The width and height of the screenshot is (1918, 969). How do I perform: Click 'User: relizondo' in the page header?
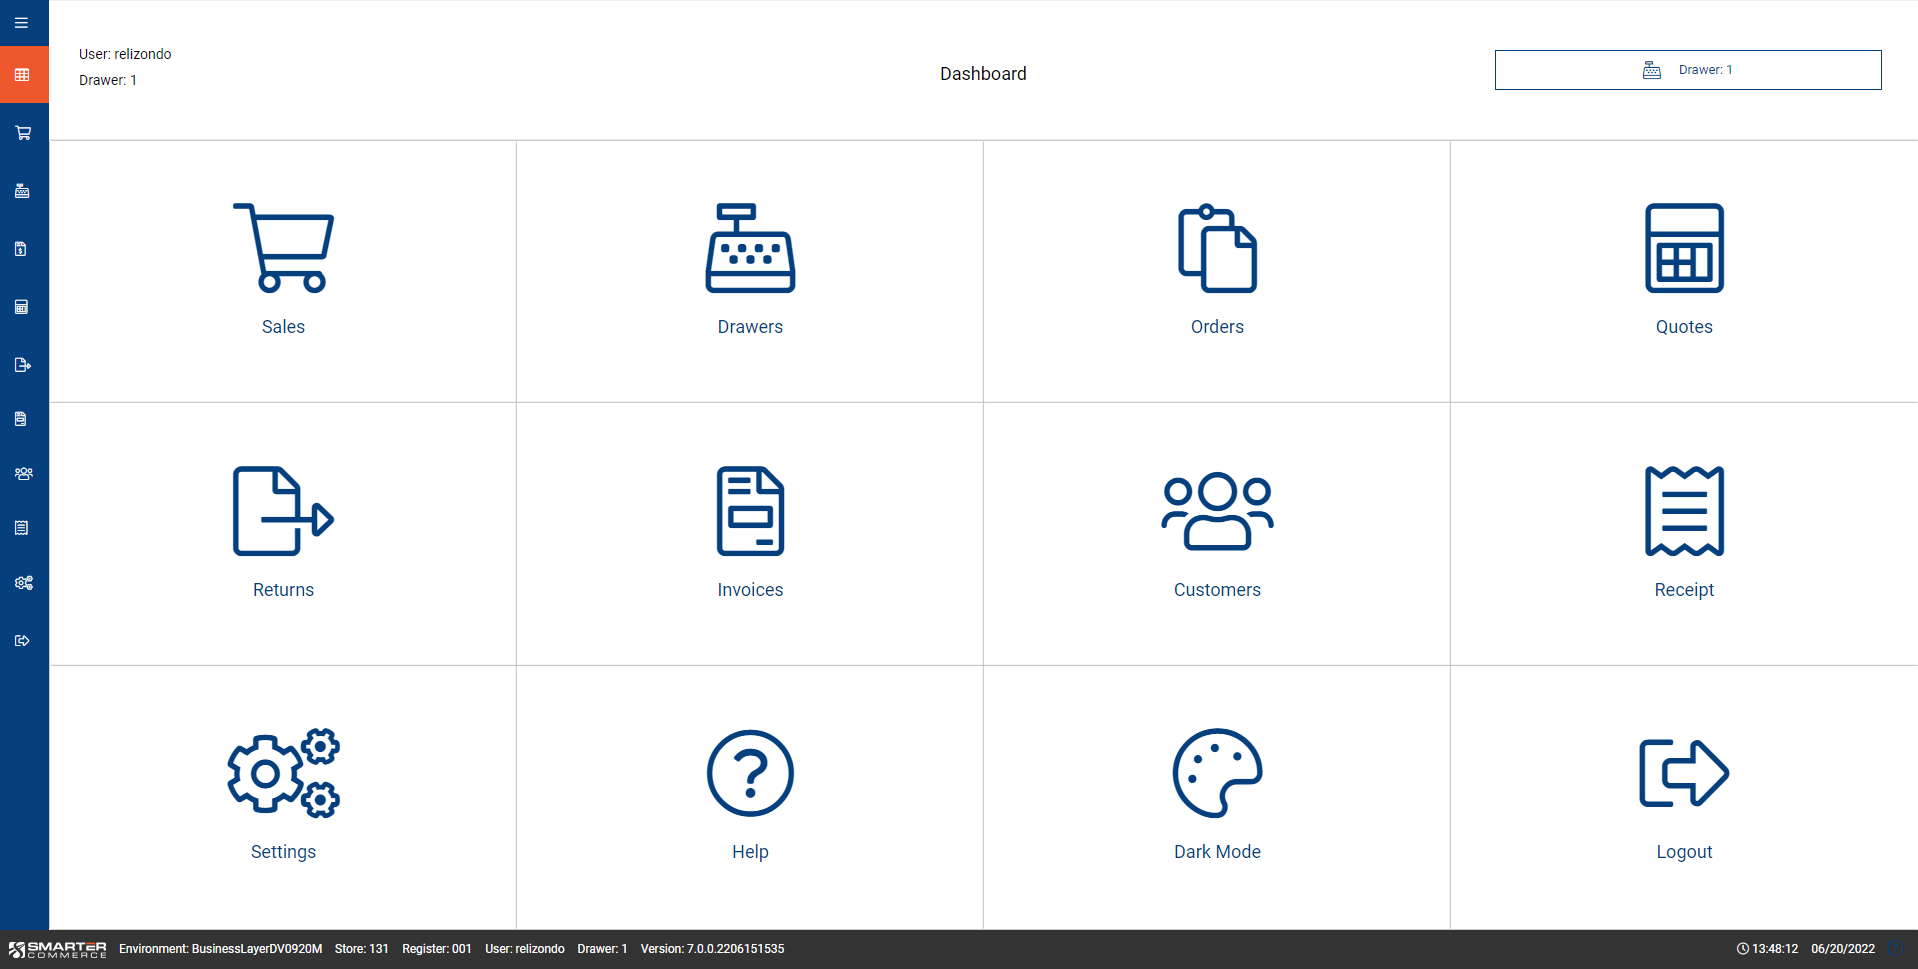click(x=125, y=54)
